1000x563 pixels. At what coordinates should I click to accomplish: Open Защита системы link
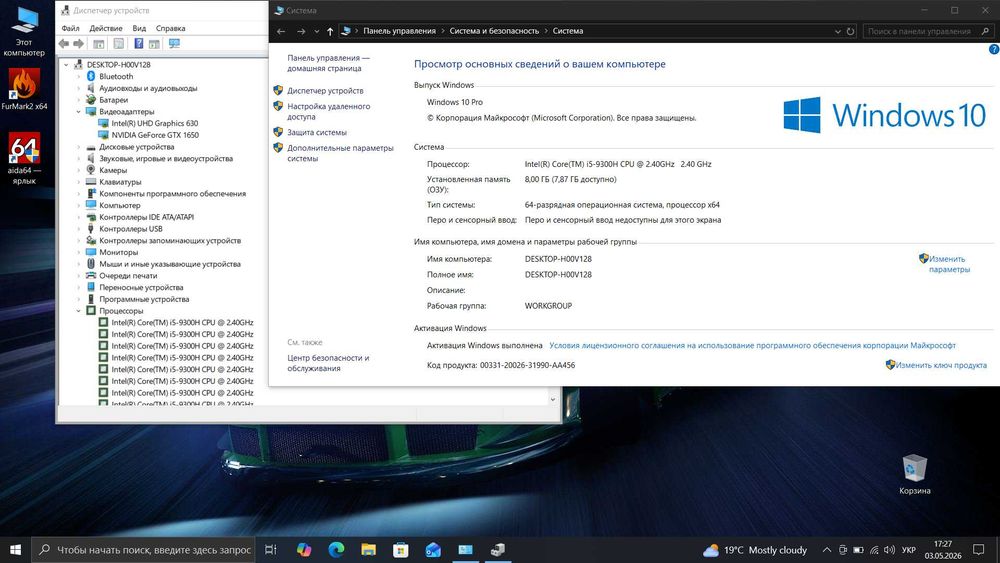point(317,133)
